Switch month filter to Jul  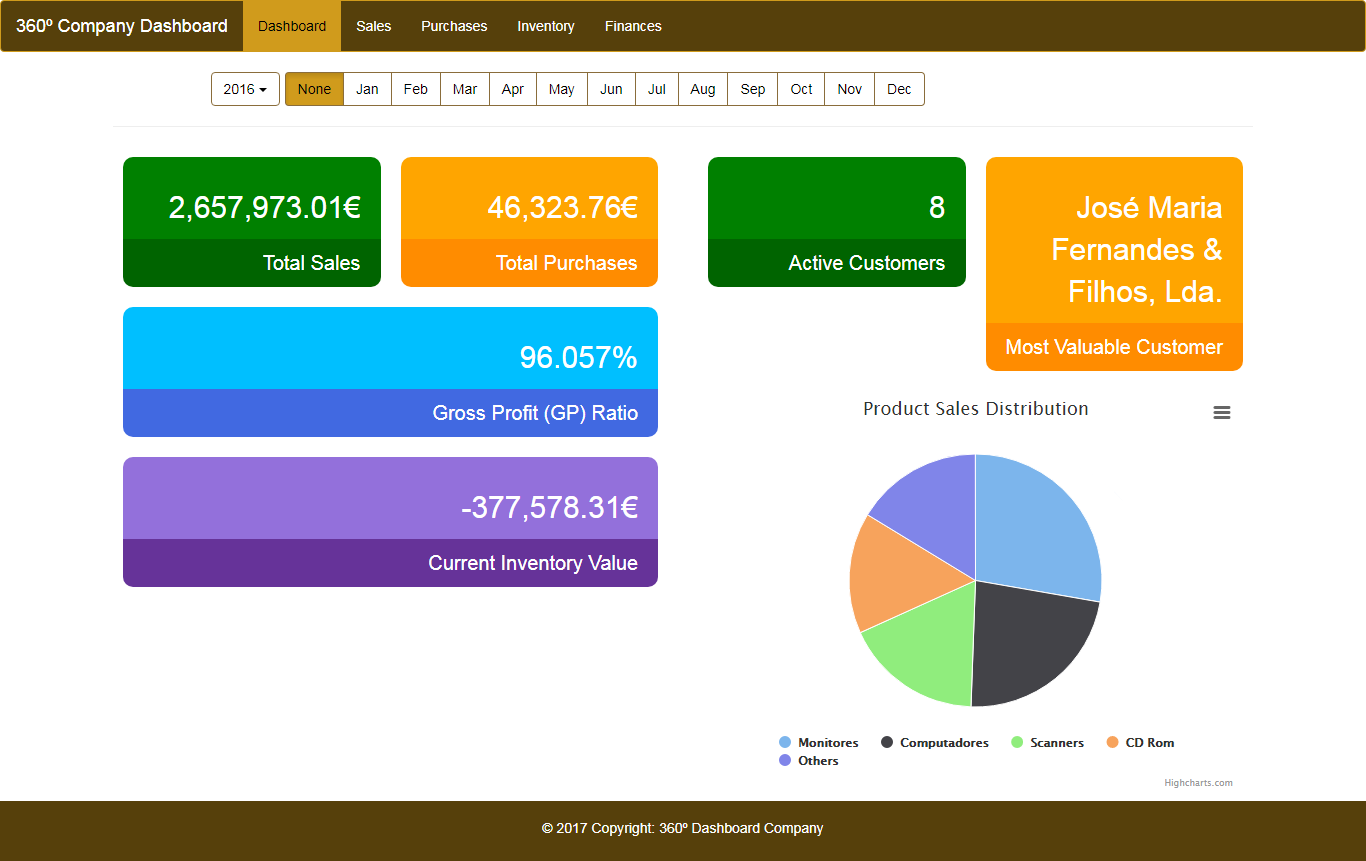(657, 89)
